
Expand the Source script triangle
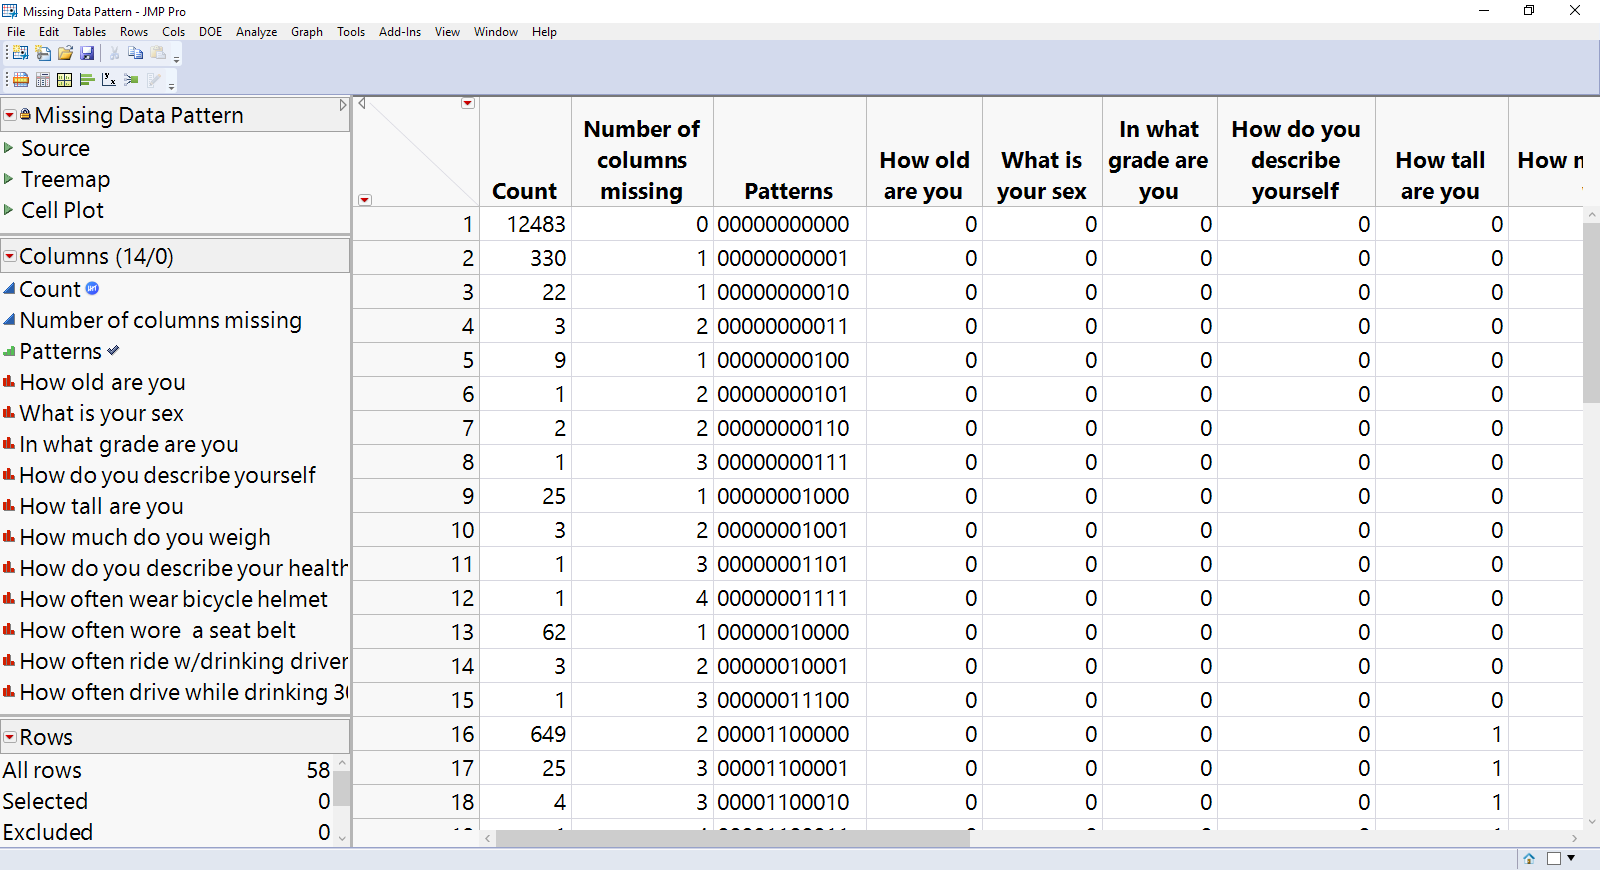(x=9, y=148)
